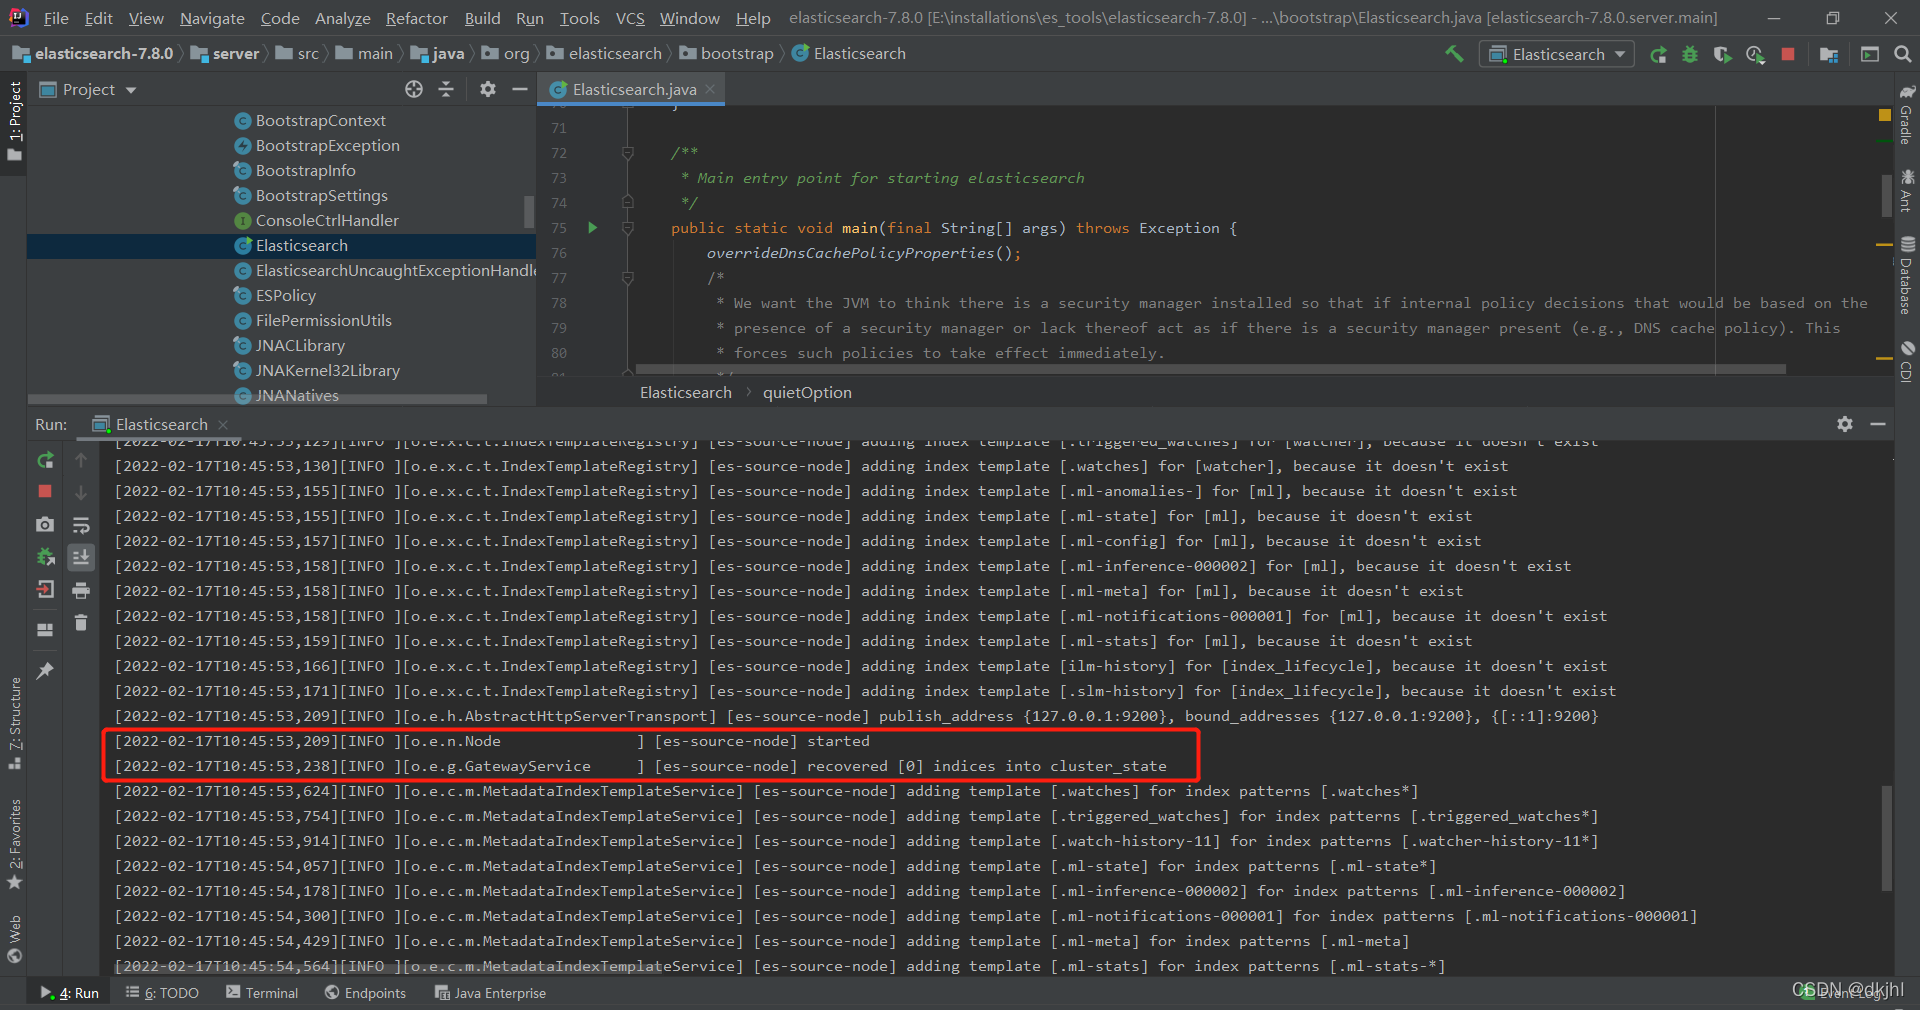Click the run gutter arrow beside main

click(592, 228)
